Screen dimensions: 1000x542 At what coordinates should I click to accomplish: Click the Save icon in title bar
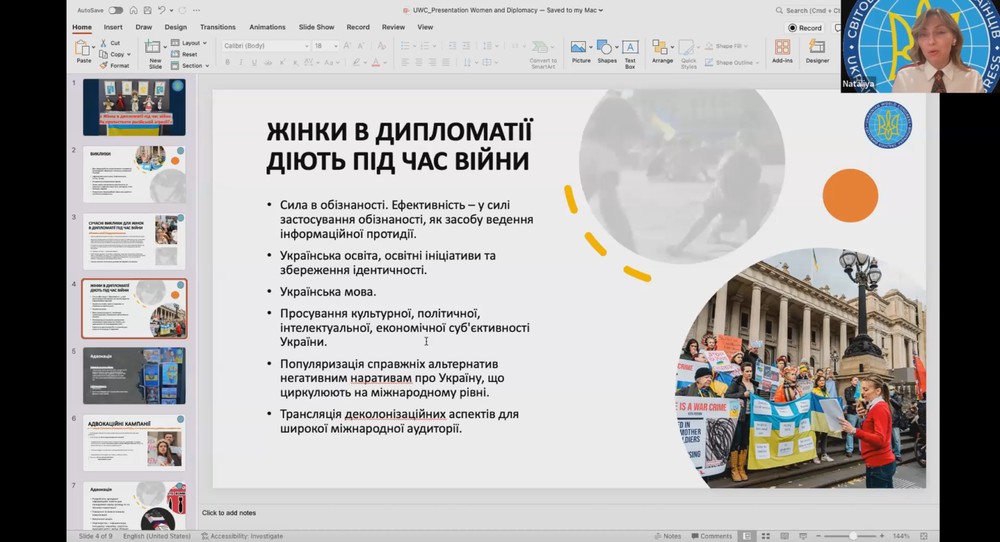click(148, 10)
